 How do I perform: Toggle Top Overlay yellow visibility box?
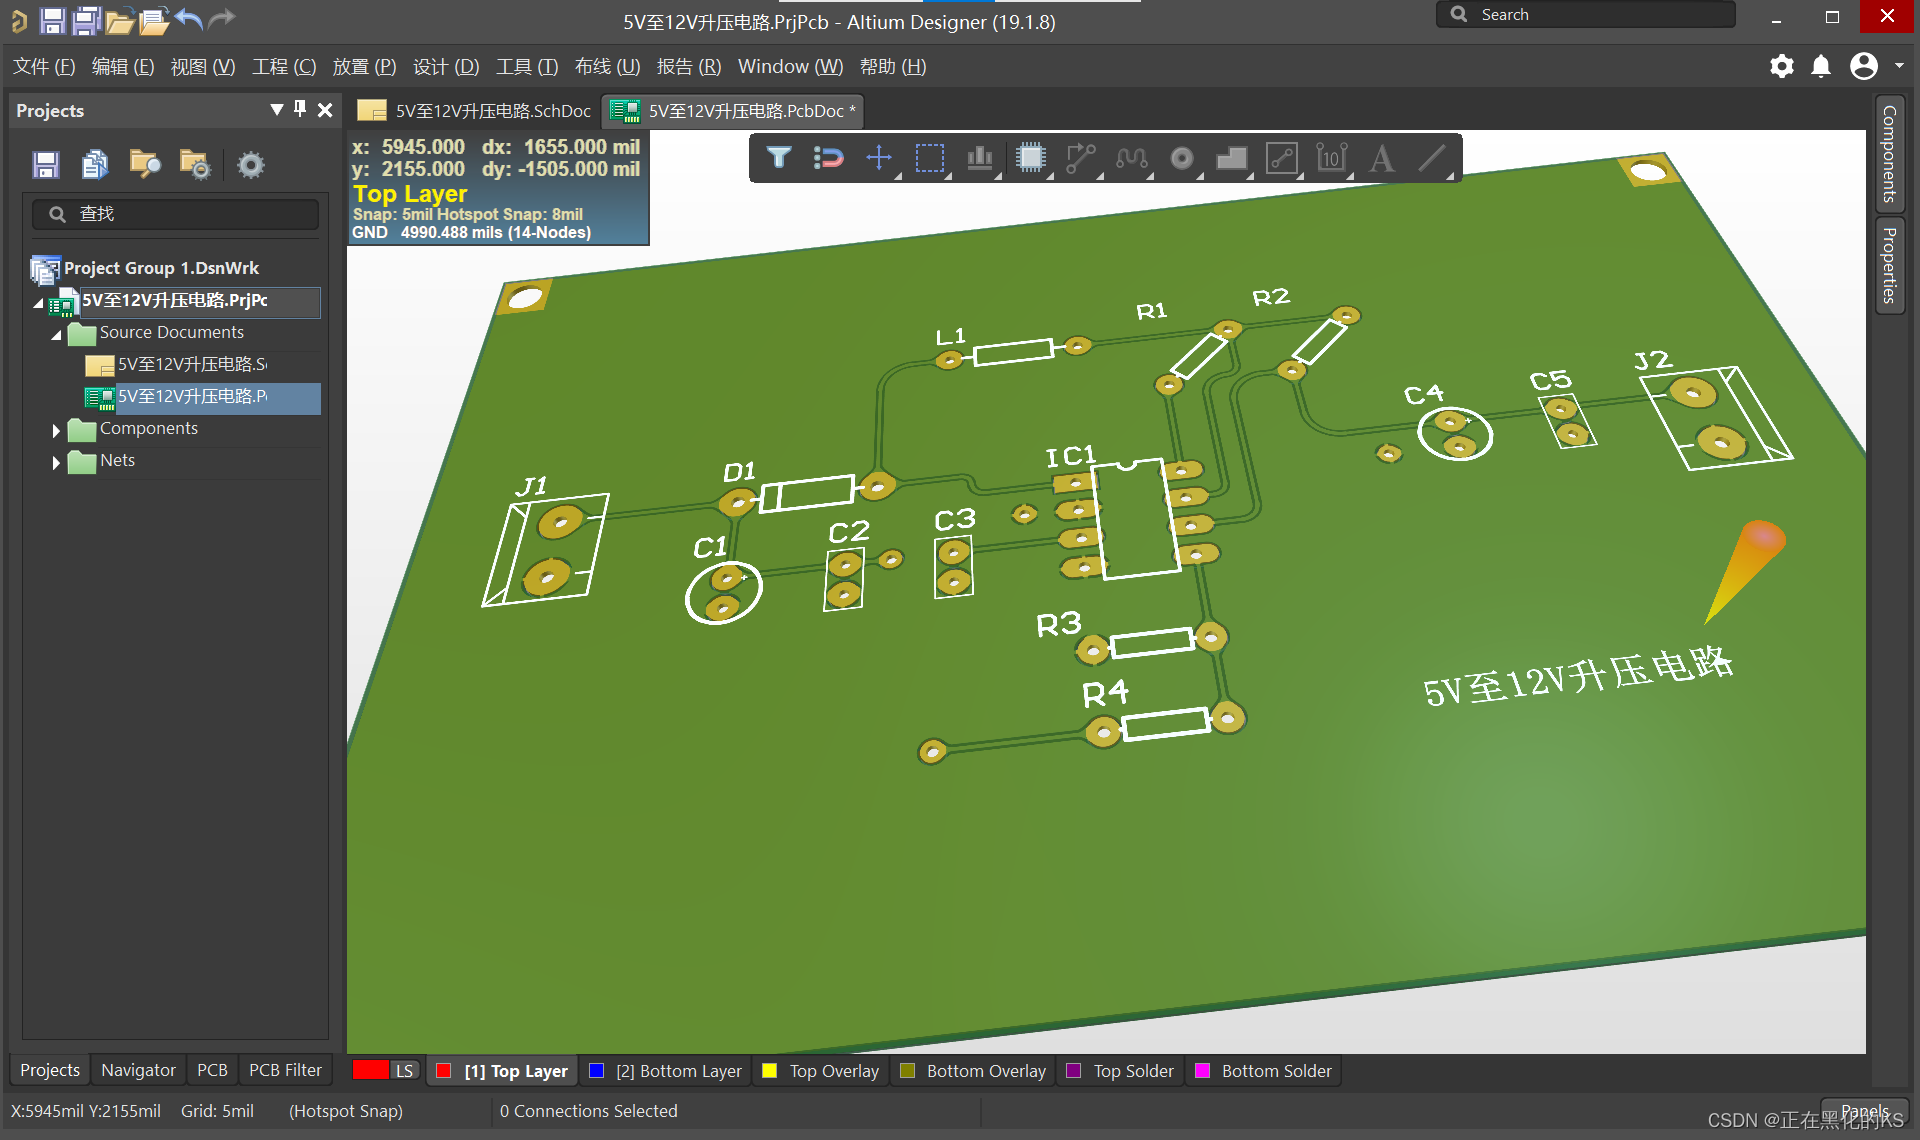pyautogui.click(x=769, y=1071)
